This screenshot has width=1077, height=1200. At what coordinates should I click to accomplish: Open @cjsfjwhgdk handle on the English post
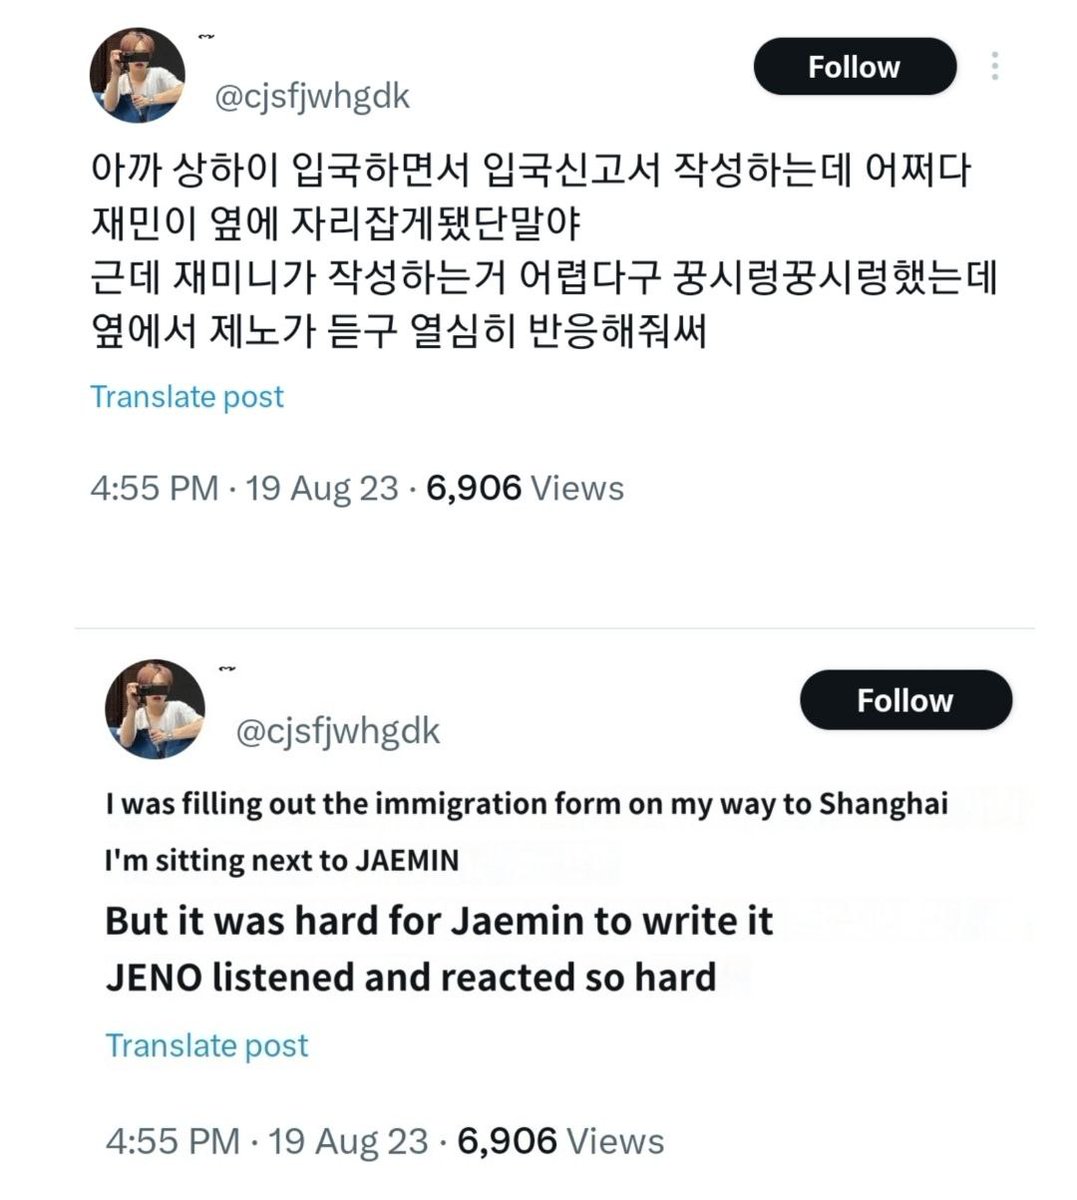coord(337,731)
